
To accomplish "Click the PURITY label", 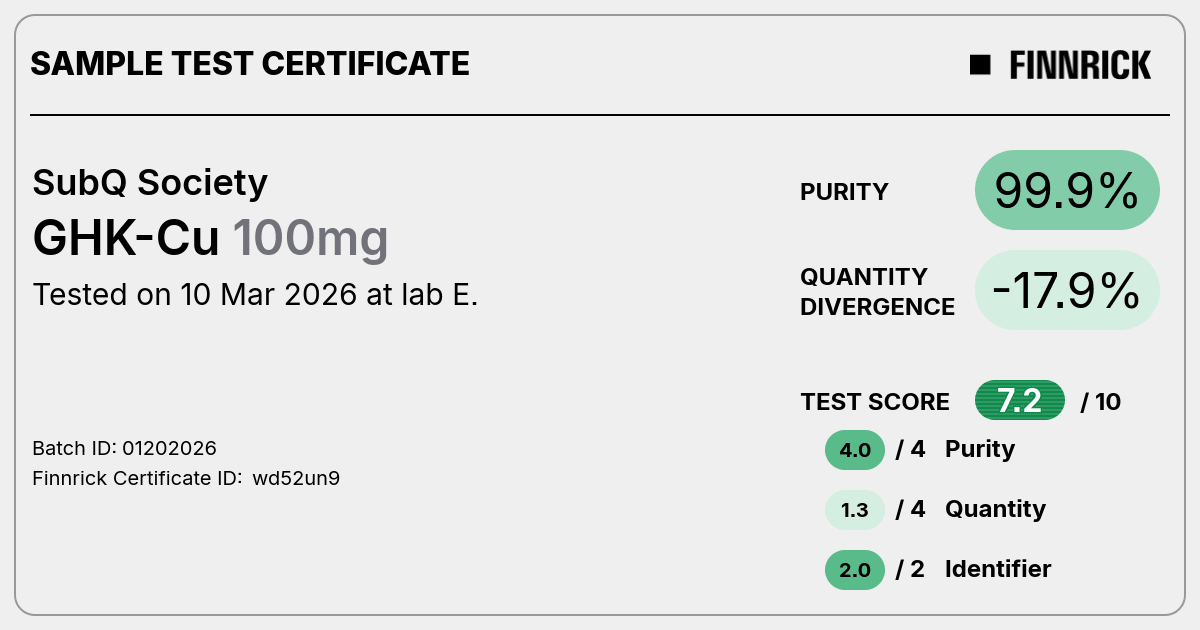I will click(844, 192).
